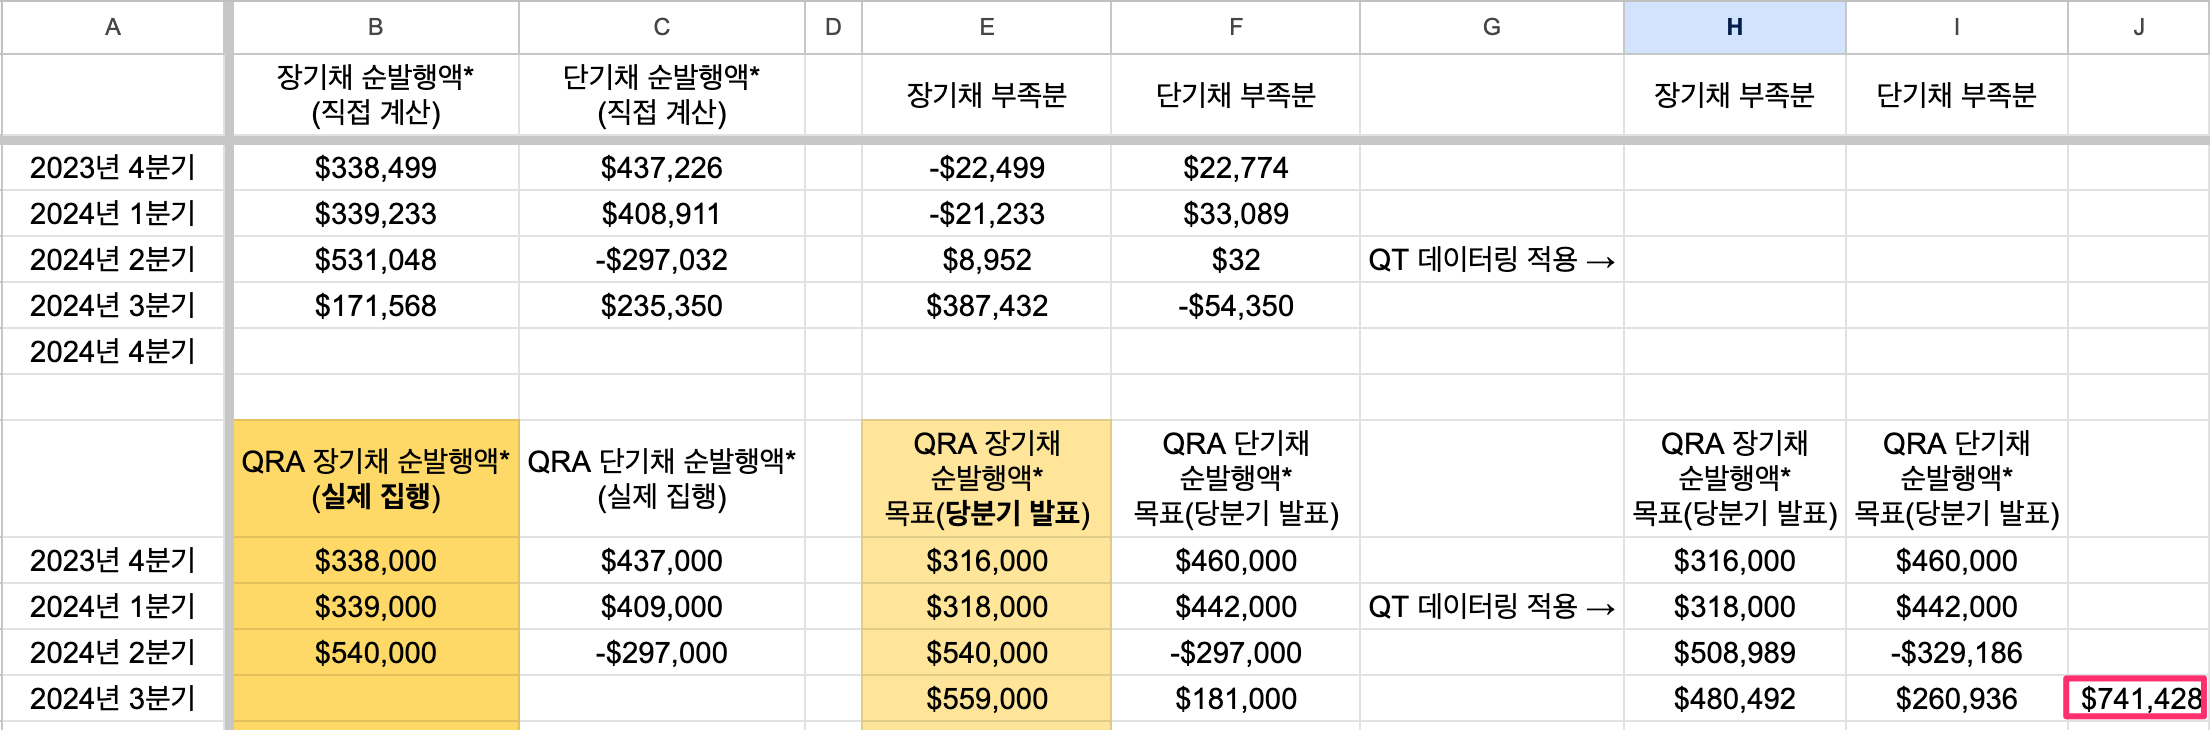Click the $409,000 cell
The image size is (2210, 730).
point(661,607)
